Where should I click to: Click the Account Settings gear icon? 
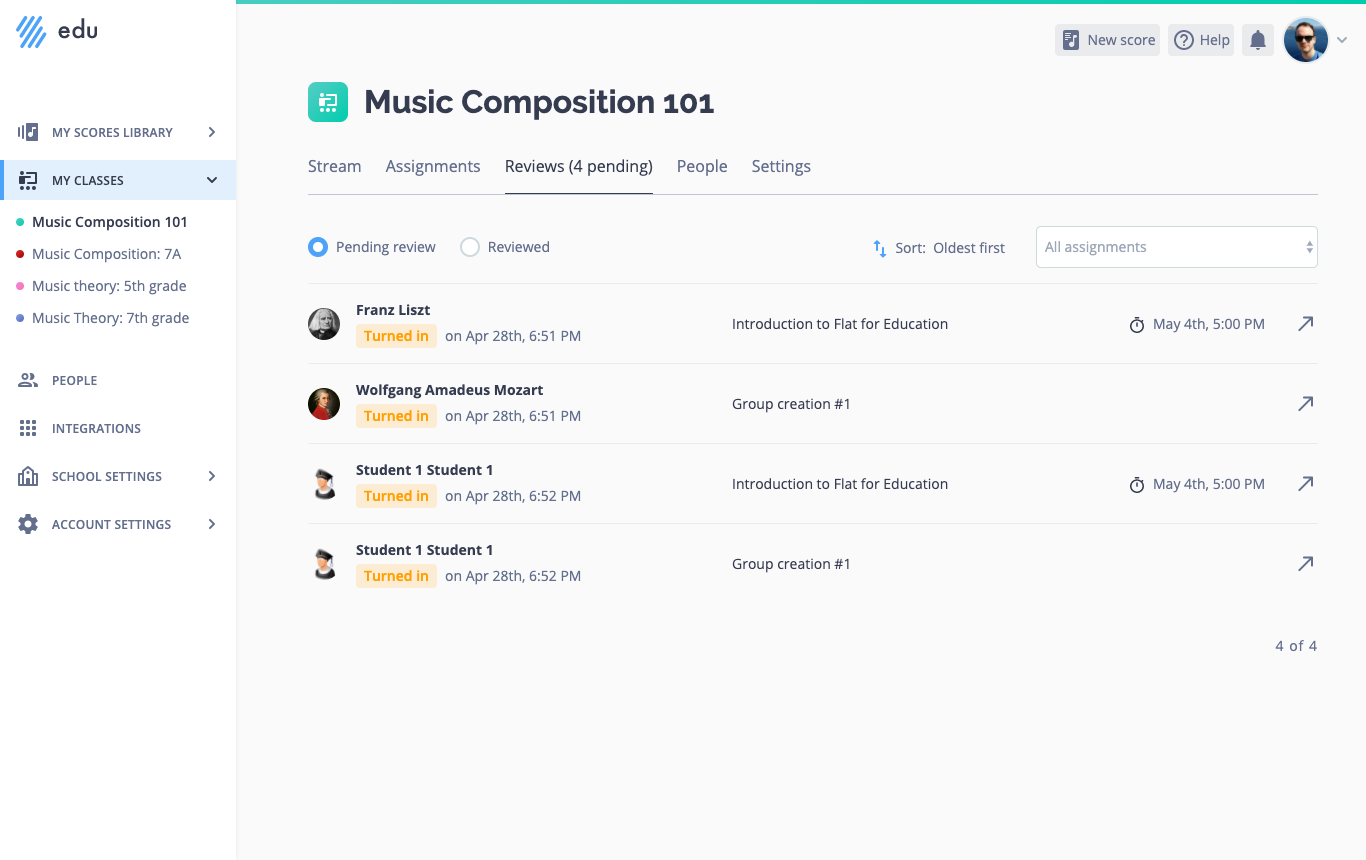[28, 524]
